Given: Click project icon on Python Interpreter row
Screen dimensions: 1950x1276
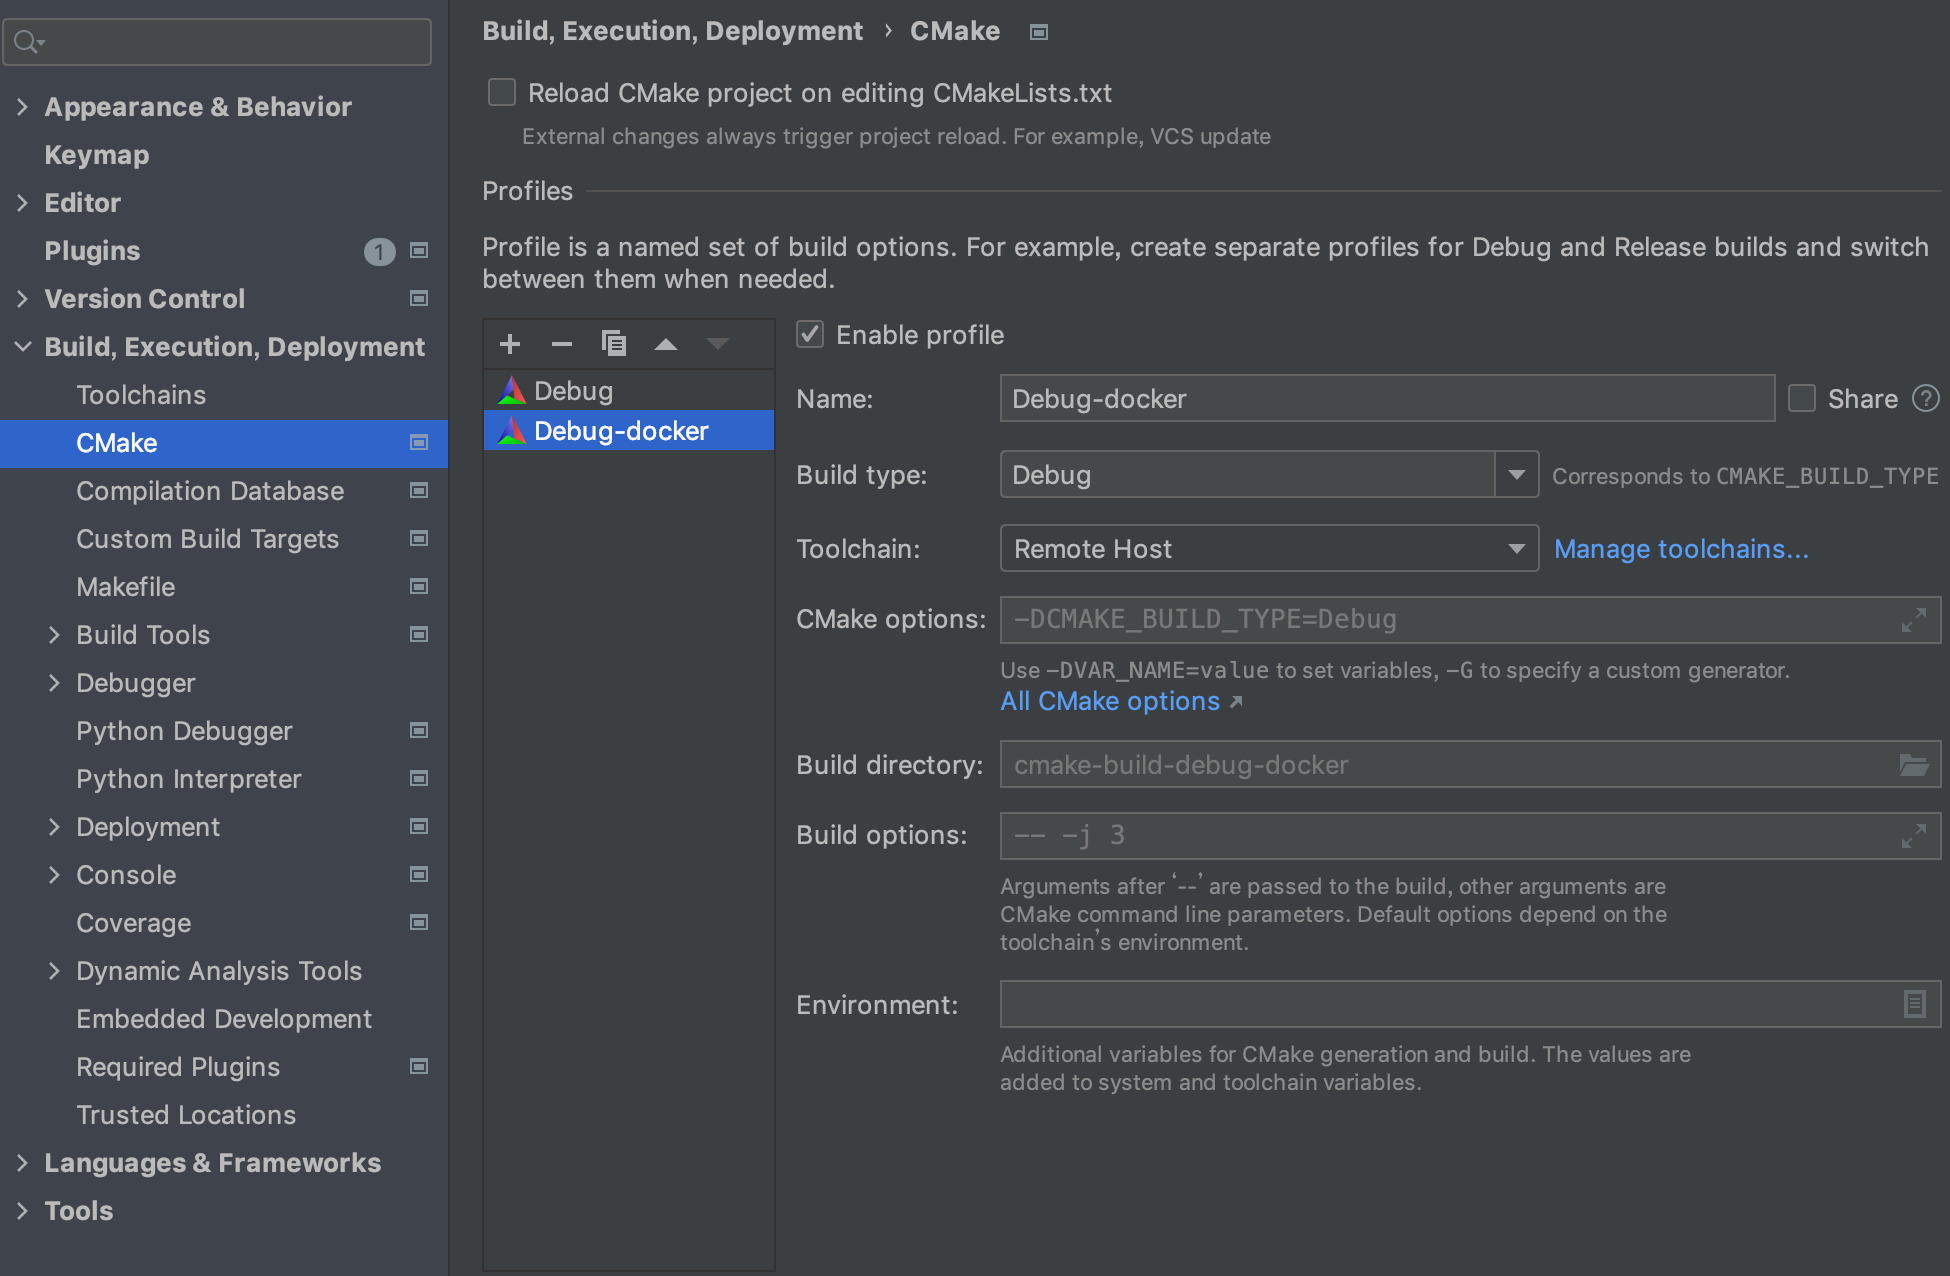Looking at the screenshot, I should click(x=419, y=779).
